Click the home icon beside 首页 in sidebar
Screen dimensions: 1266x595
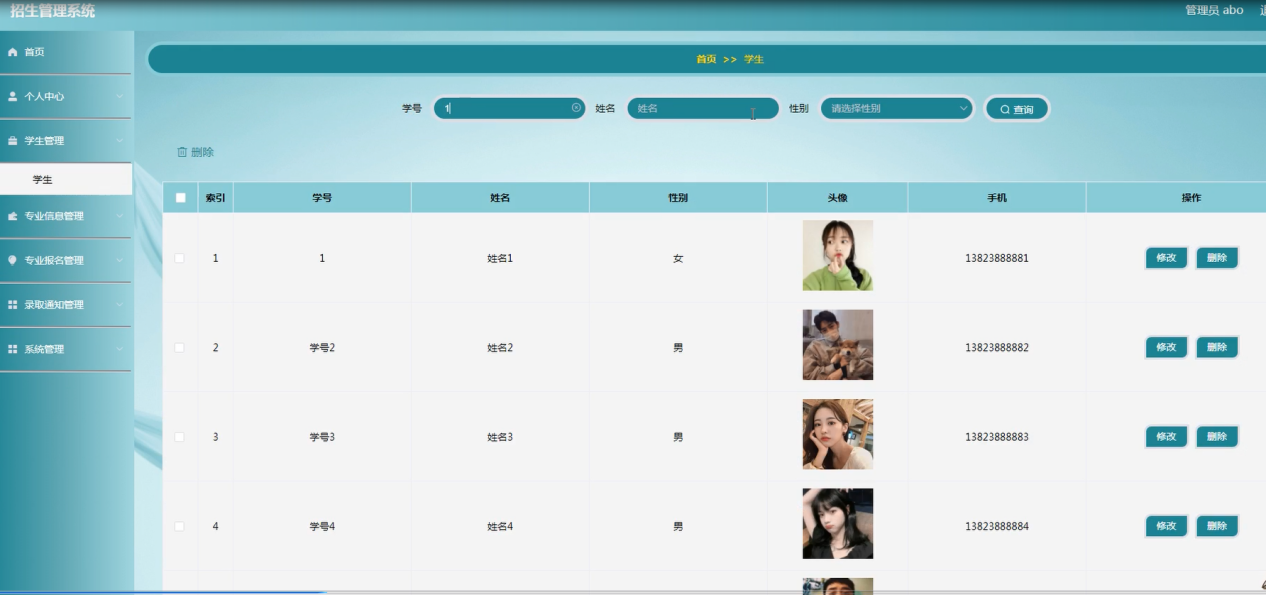(13, 52)
